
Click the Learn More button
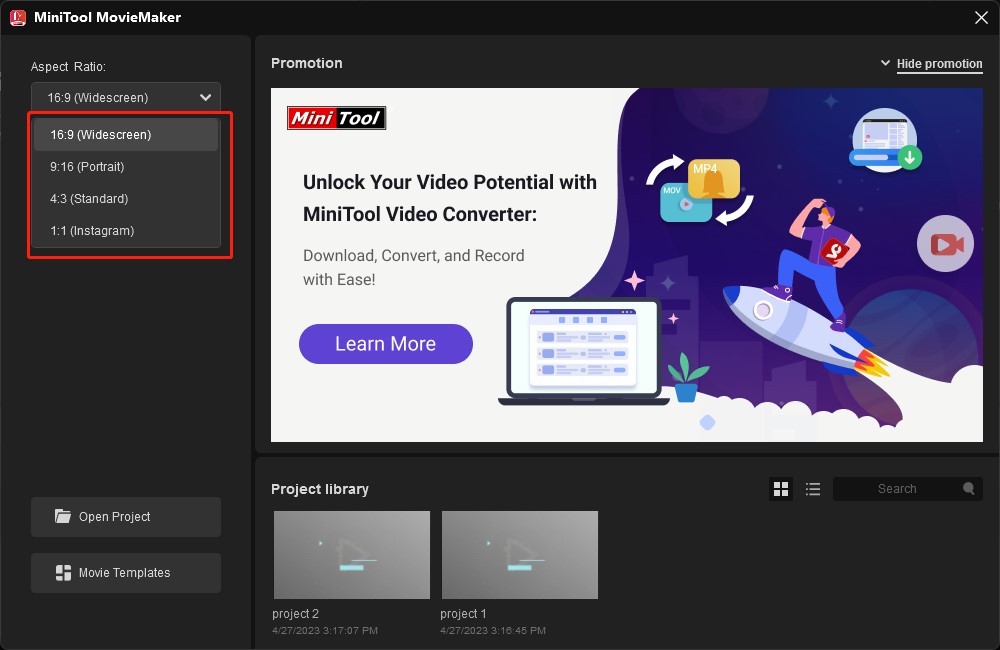pyautogui.click(x=385, y=344)
